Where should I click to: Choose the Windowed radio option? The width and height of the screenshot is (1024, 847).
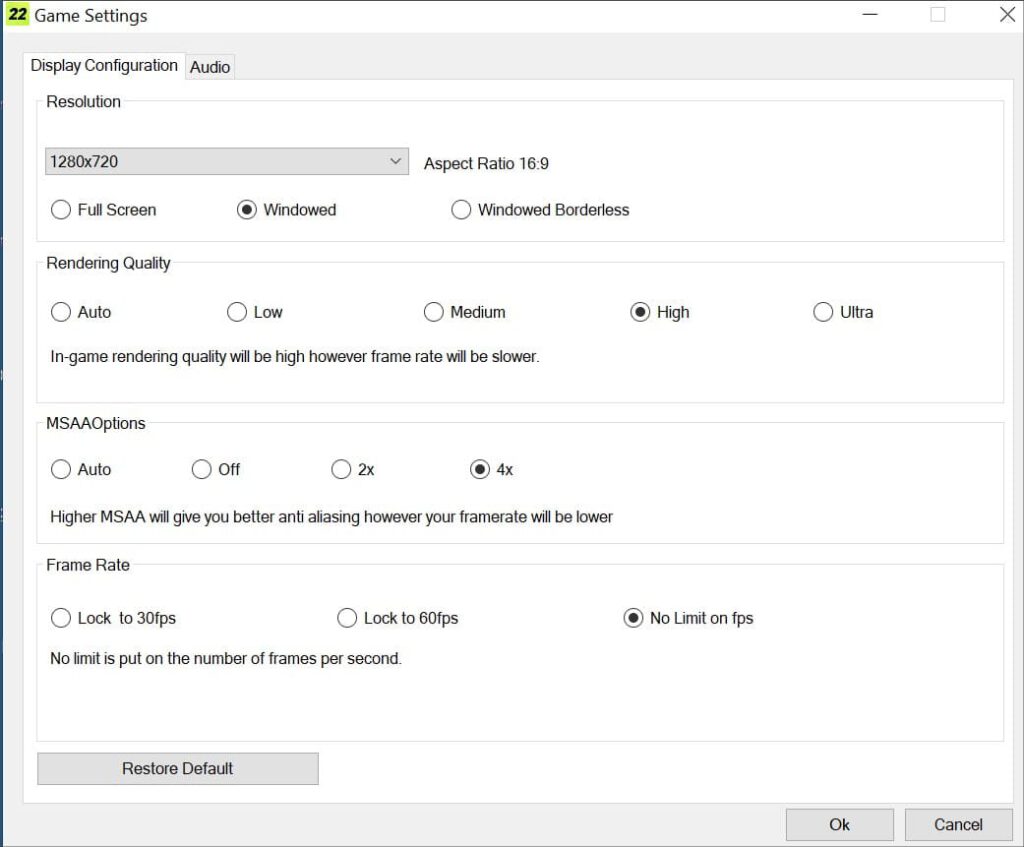247,210
